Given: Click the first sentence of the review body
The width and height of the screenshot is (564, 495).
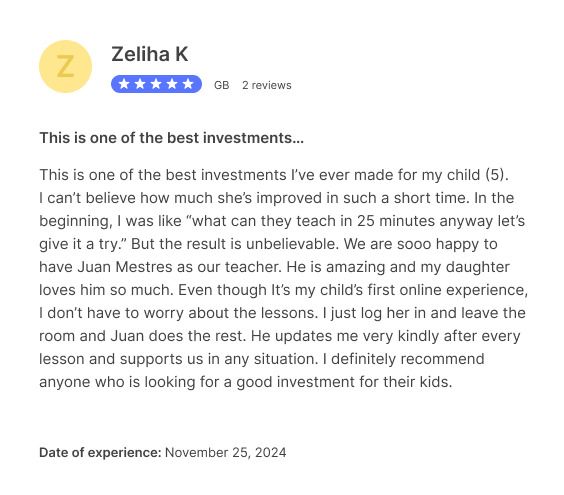Looking at the screenshot, I should click(274, 175).
